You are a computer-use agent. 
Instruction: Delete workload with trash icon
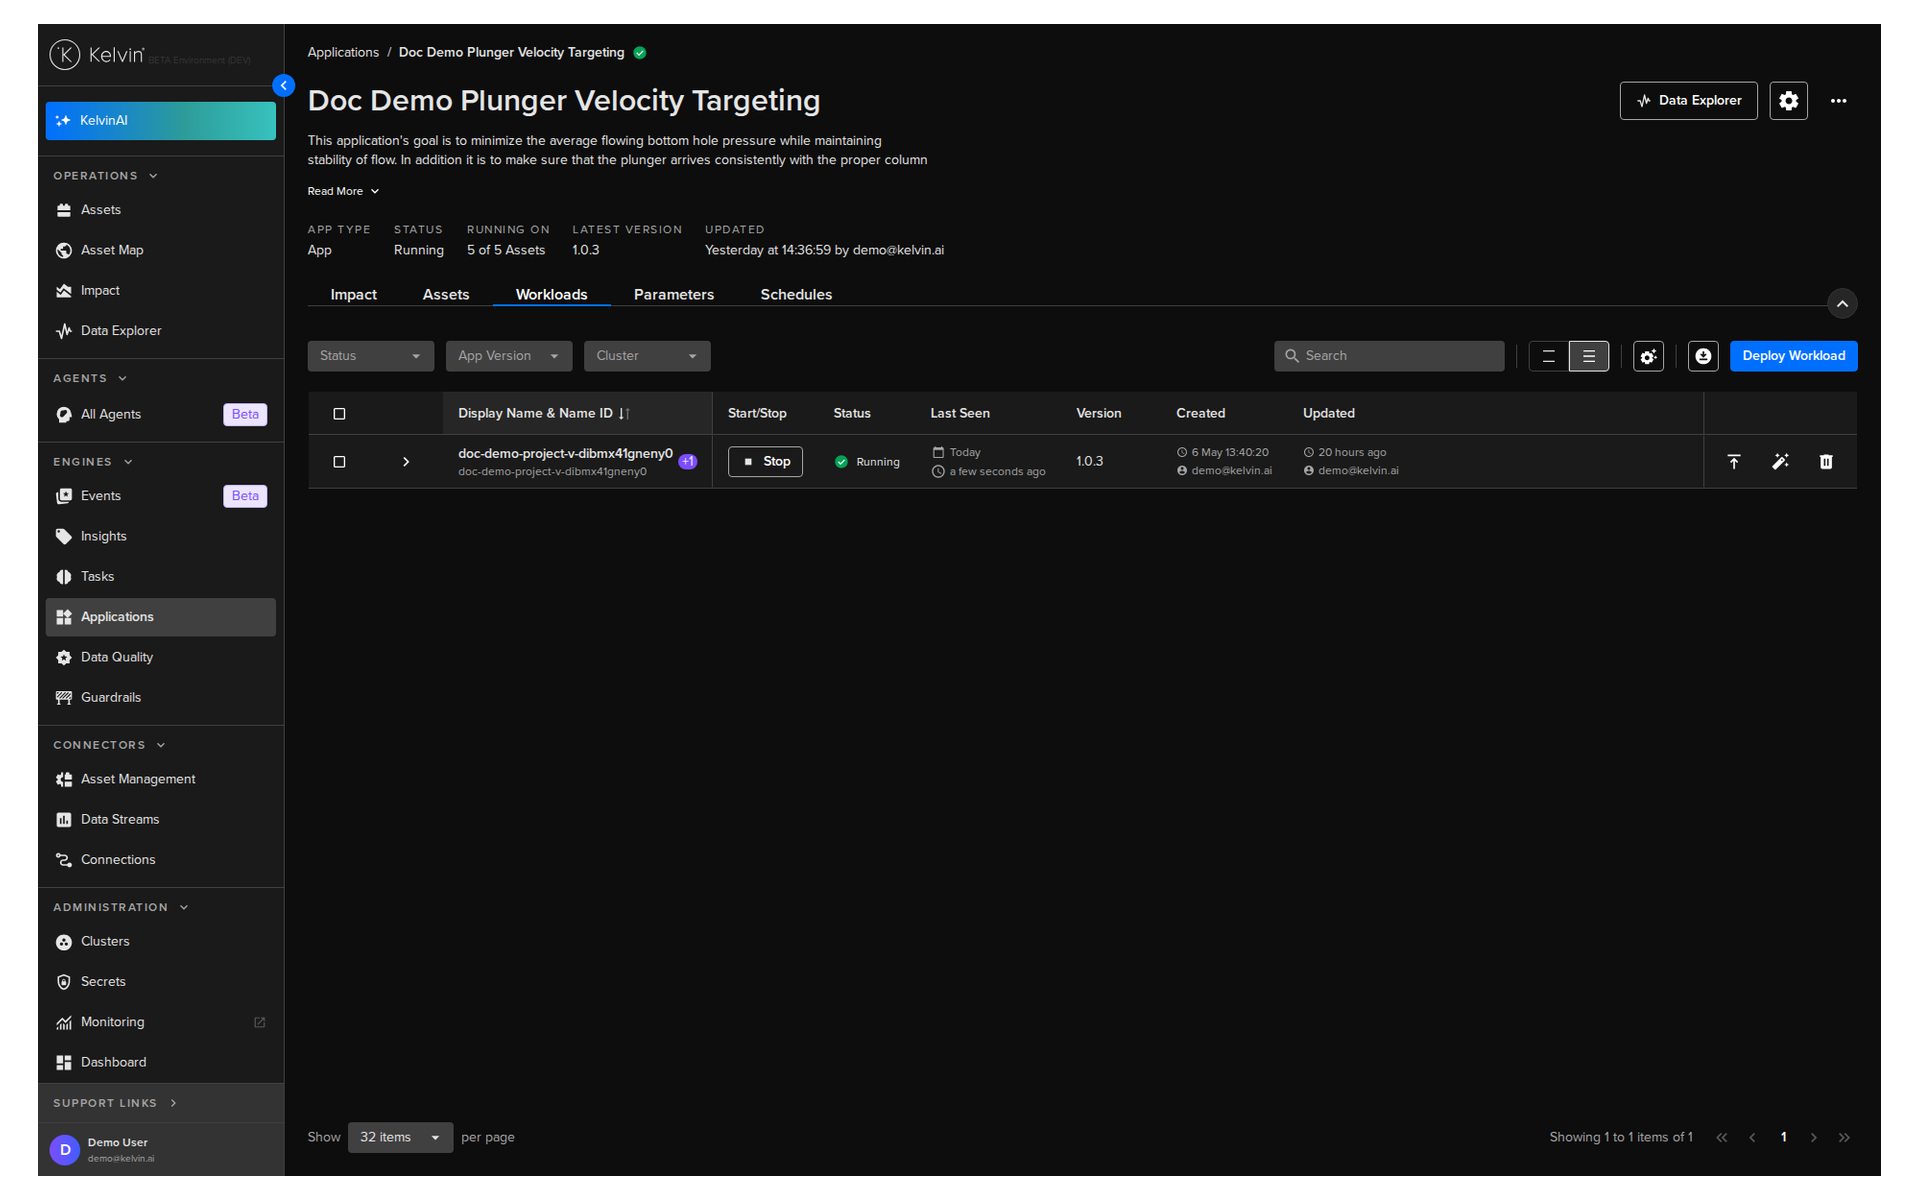1826,462
